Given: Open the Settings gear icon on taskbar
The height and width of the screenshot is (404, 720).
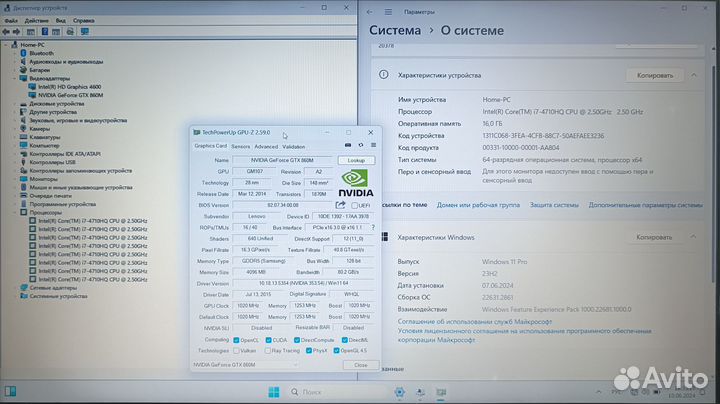Looking at the screenshot, I should pyautogui.click(x=399, y=392).
